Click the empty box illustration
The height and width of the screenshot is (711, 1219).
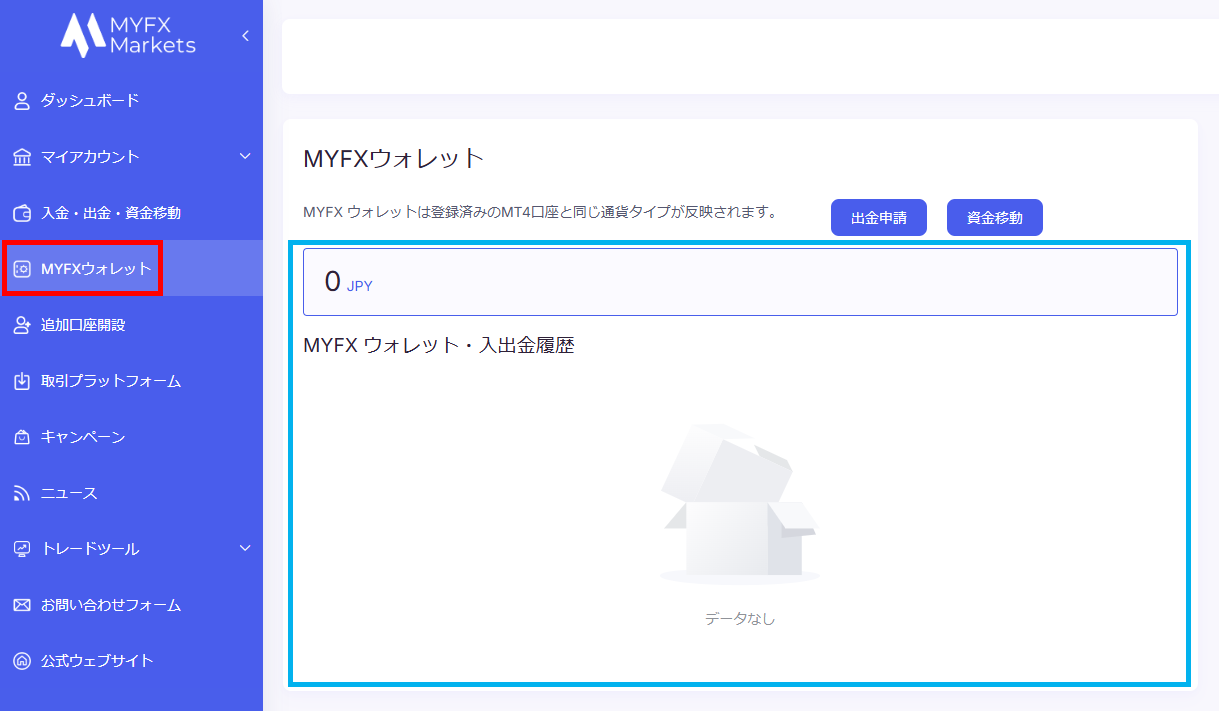(x=740, y=504)
